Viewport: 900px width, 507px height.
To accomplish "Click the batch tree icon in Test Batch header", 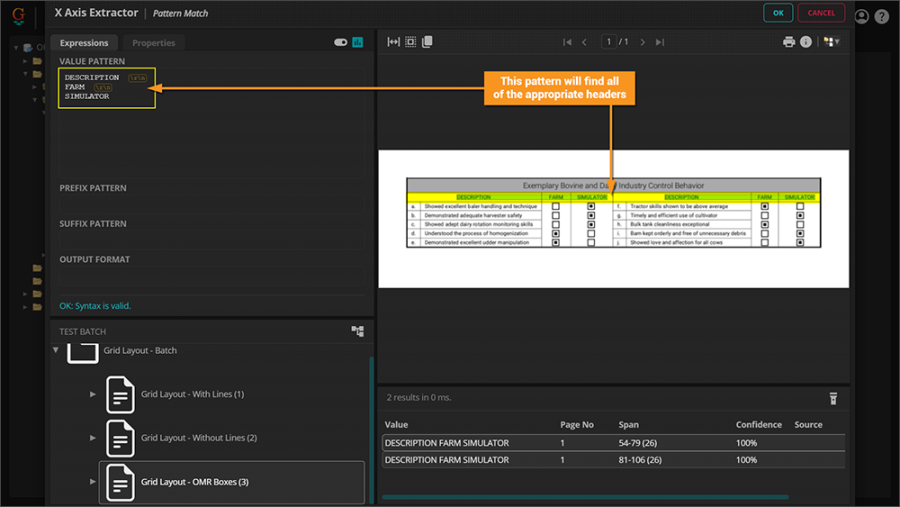I will coord(357,331).
